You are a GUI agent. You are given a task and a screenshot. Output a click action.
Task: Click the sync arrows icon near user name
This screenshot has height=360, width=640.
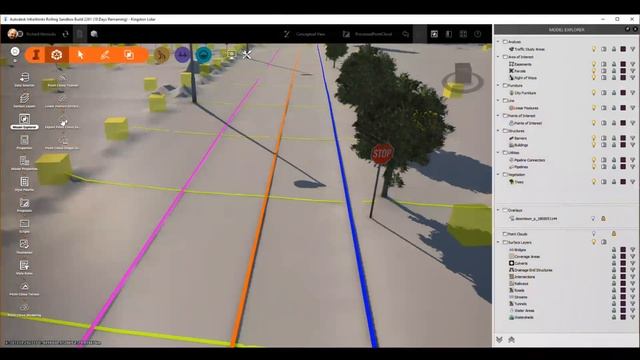click(66, 34)
